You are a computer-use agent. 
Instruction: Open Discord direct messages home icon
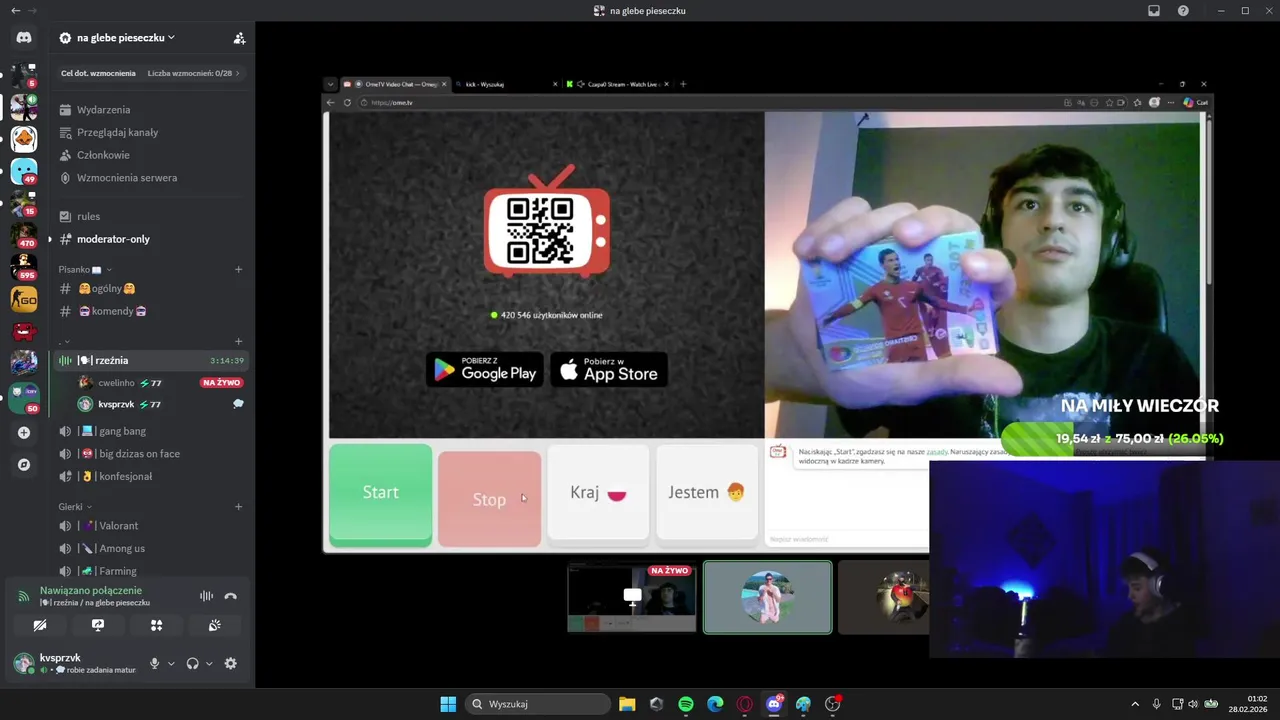click(24, 38)
